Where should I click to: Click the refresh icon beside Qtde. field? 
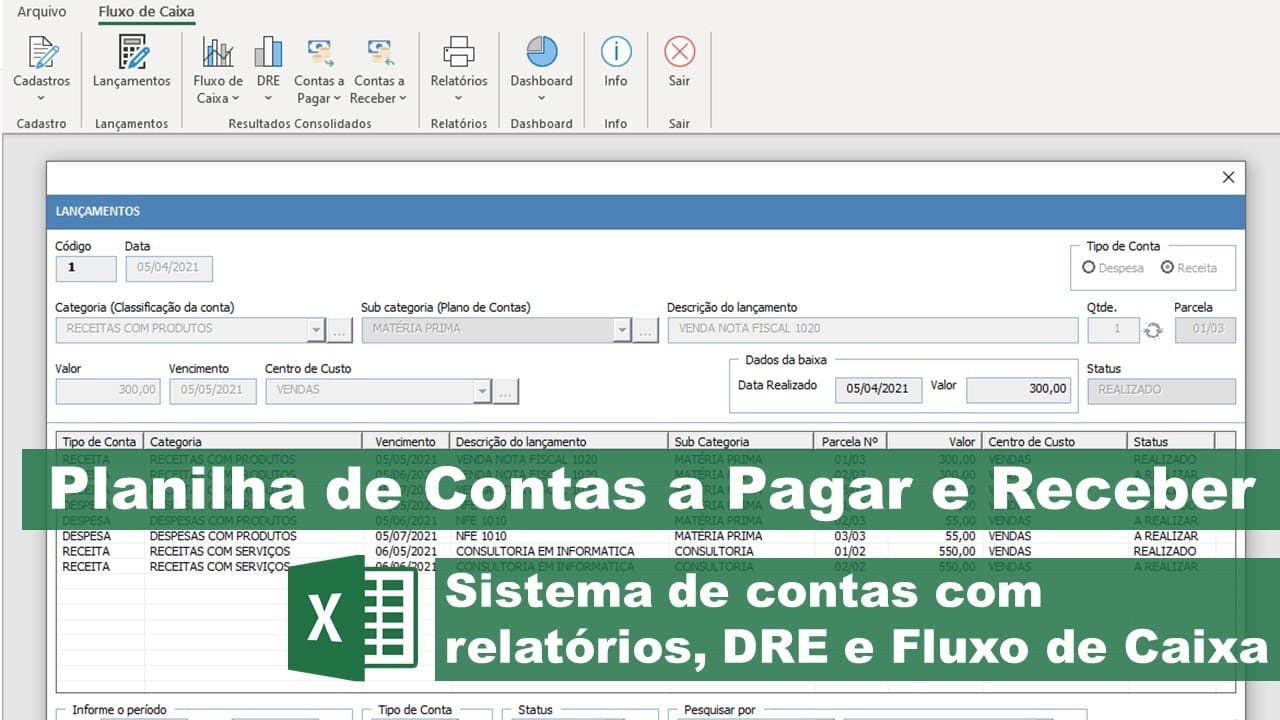point(1153,330)
